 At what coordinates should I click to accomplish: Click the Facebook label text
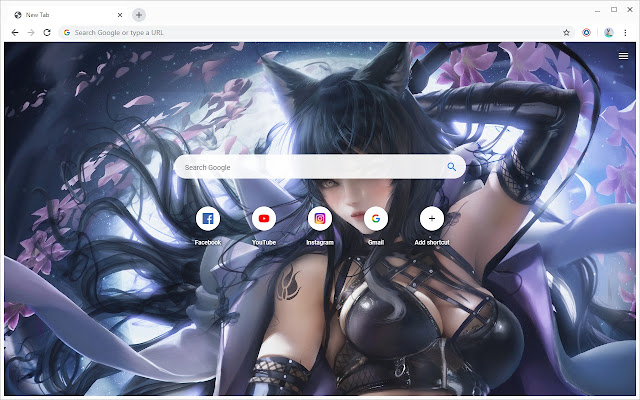coord(208,242)
